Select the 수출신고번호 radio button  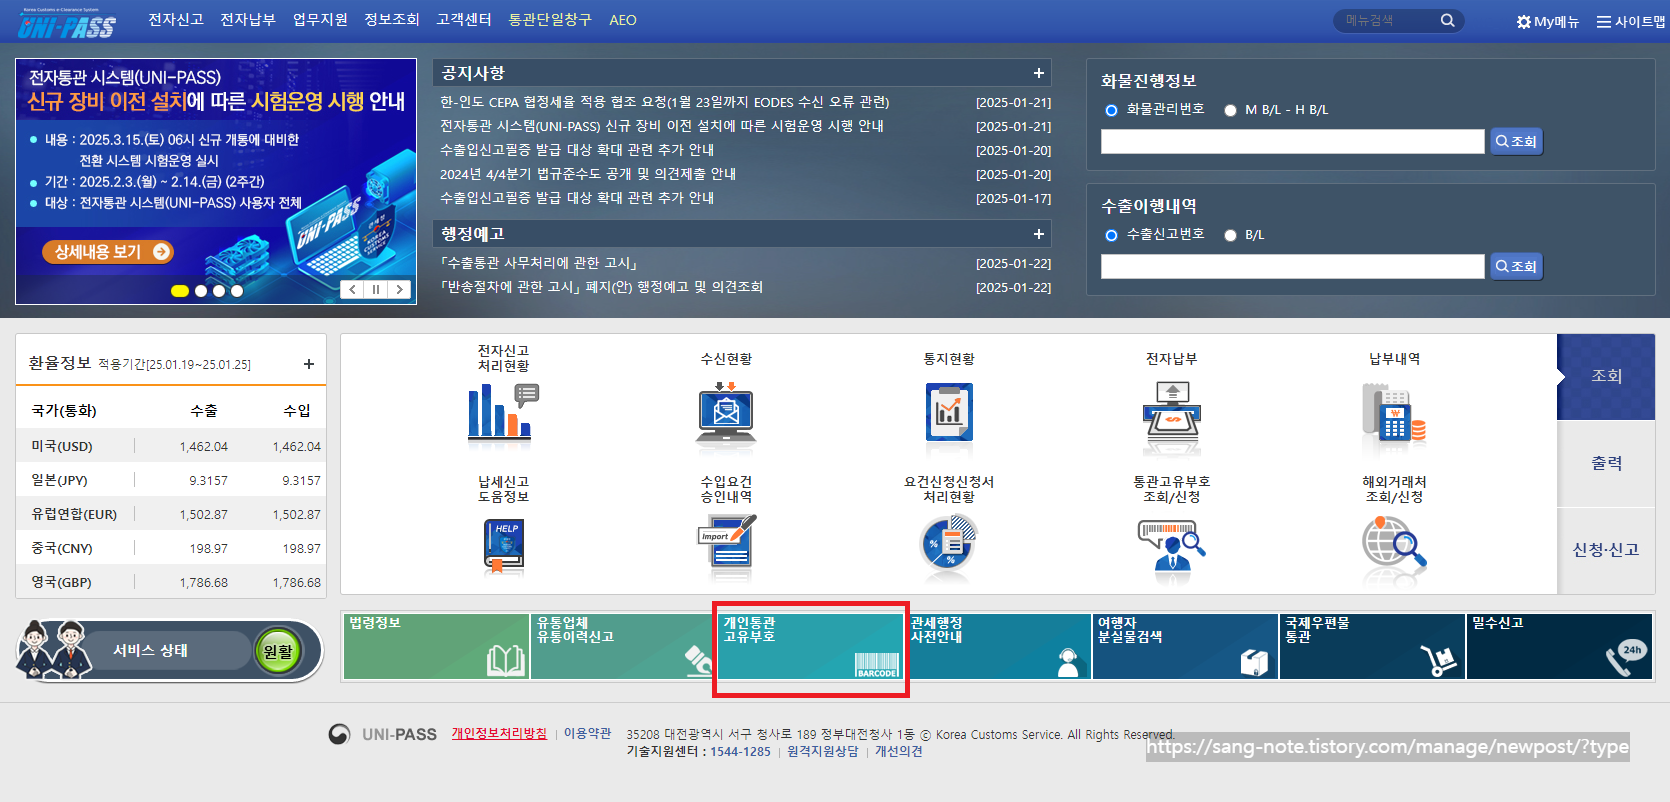[x=1111, y=235]
